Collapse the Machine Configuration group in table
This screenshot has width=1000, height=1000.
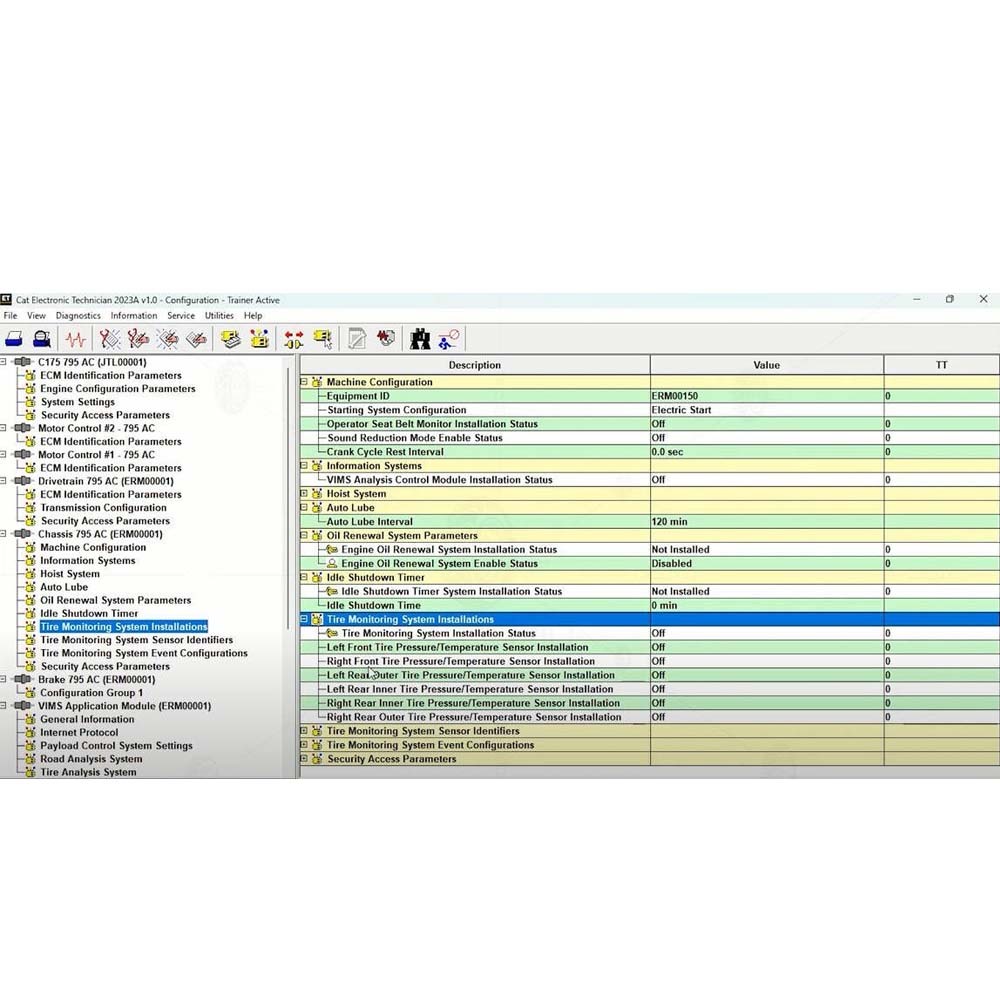click(x=304, y=382)
